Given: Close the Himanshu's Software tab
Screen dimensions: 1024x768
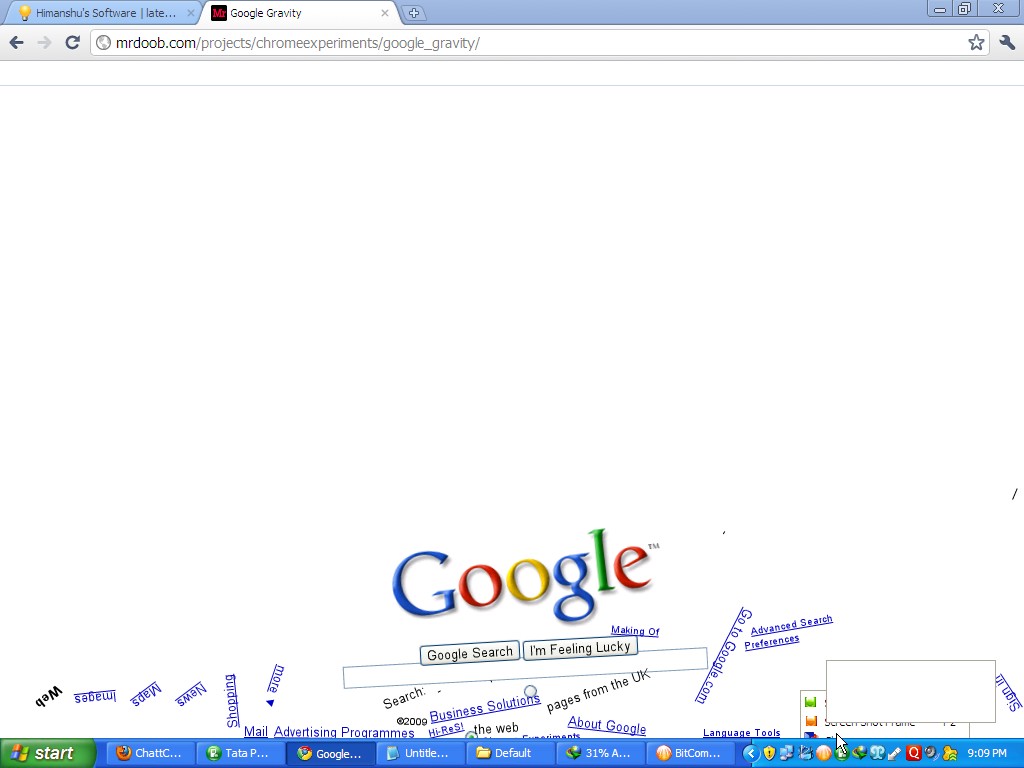Looking at the screenshot, I should 191,12.
